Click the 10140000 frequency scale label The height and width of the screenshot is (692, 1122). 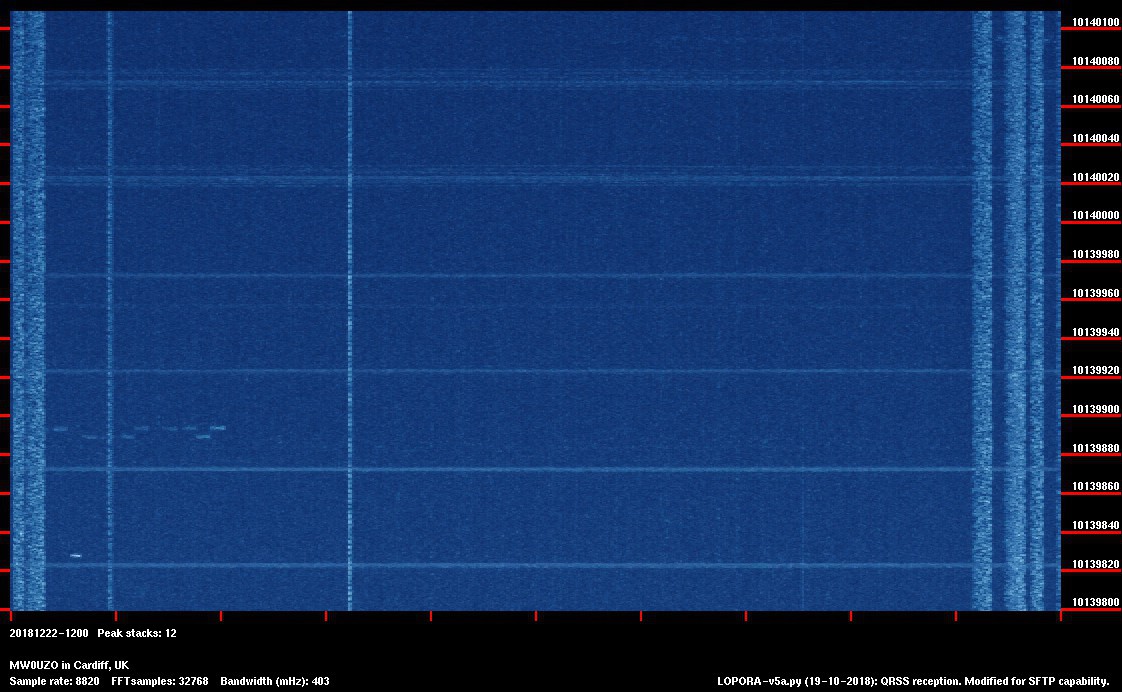click(x=1095, y=216)
